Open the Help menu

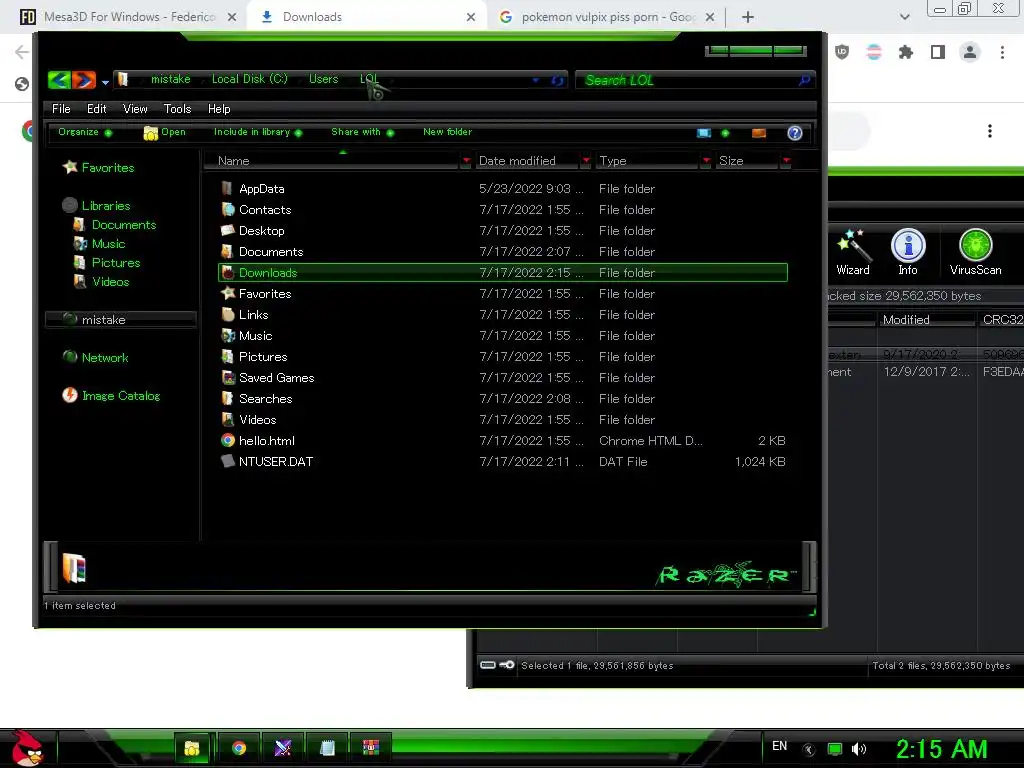point(219,109)
